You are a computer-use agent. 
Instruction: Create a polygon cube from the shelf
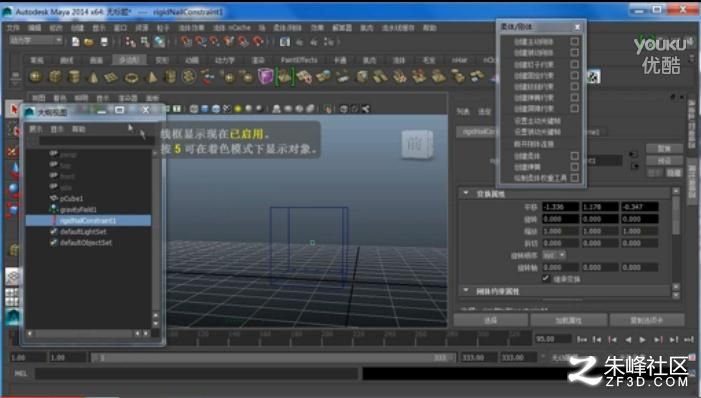[x=55, y=76]
